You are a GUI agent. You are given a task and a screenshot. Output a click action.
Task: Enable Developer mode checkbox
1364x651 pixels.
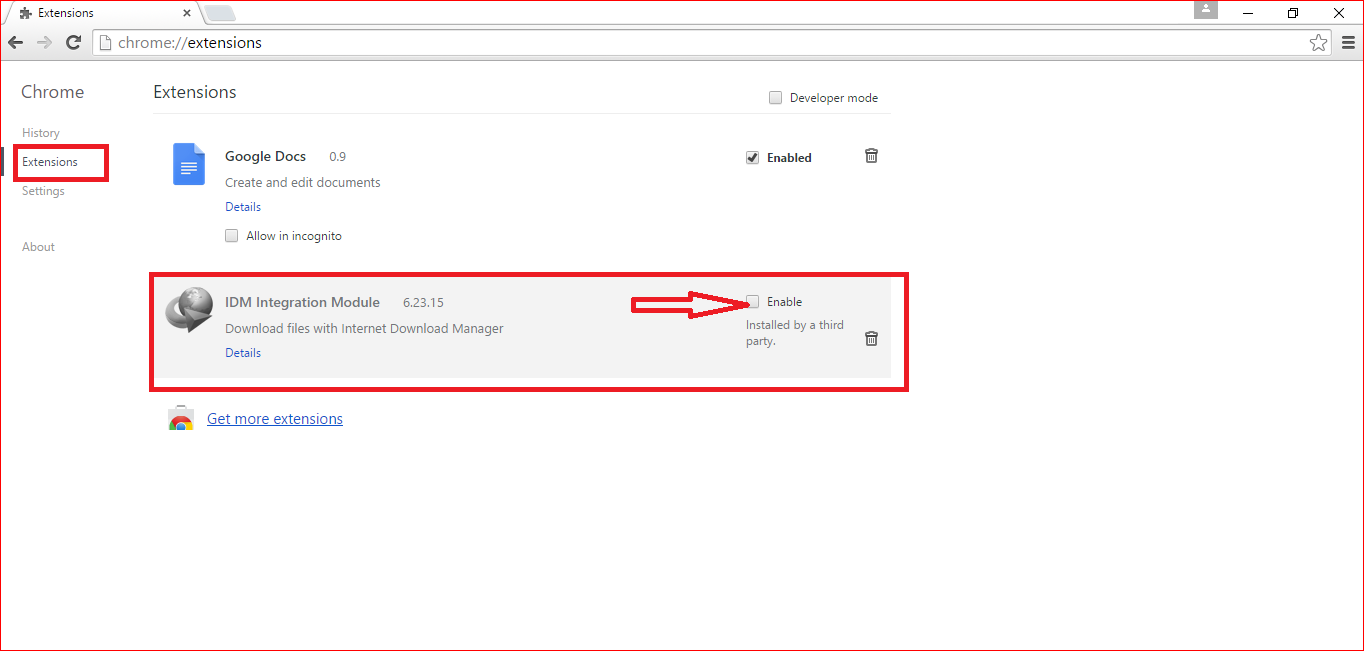[x=775, y=98]
